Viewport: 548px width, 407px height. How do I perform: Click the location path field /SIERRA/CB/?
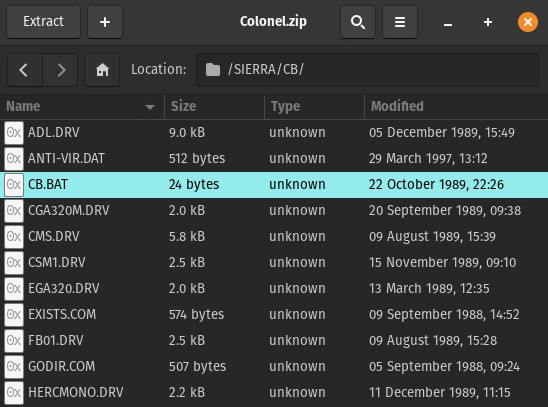pyautogui.click(x=367, y=70)
